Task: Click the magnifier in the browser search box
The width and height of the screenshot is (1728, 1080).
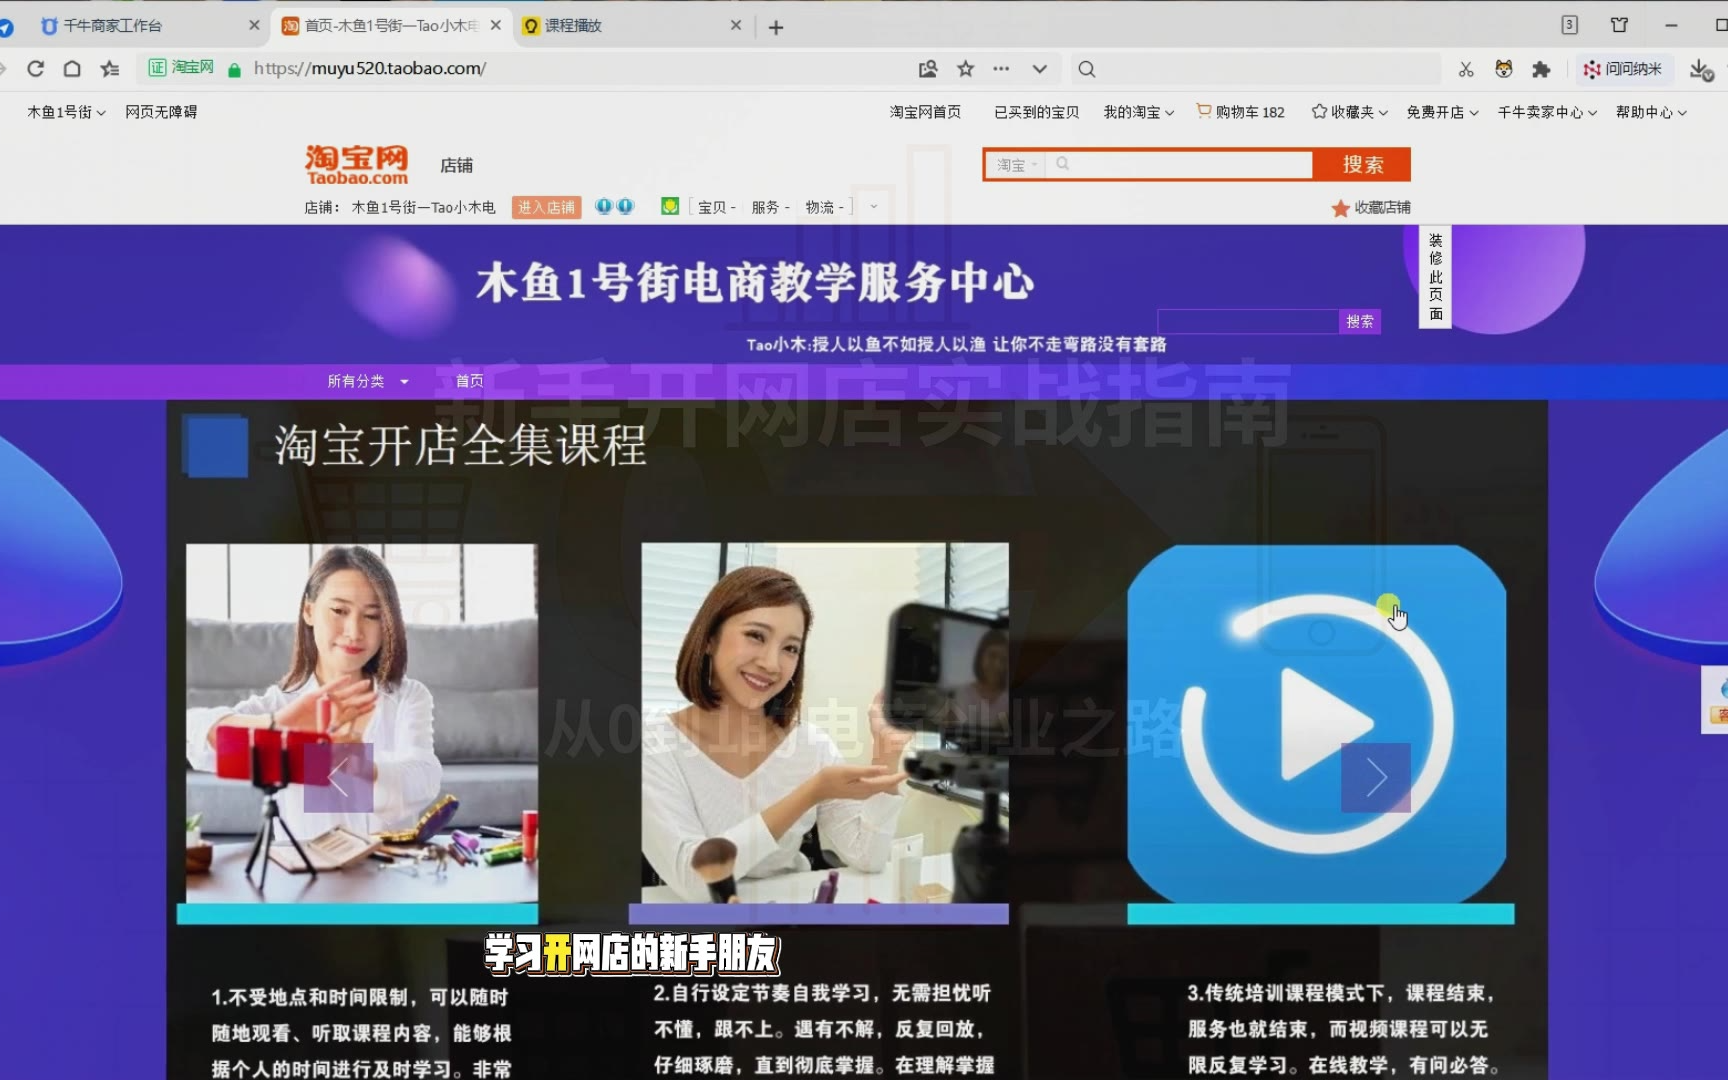Action: pyautogui.click(x=1087, y=69)
